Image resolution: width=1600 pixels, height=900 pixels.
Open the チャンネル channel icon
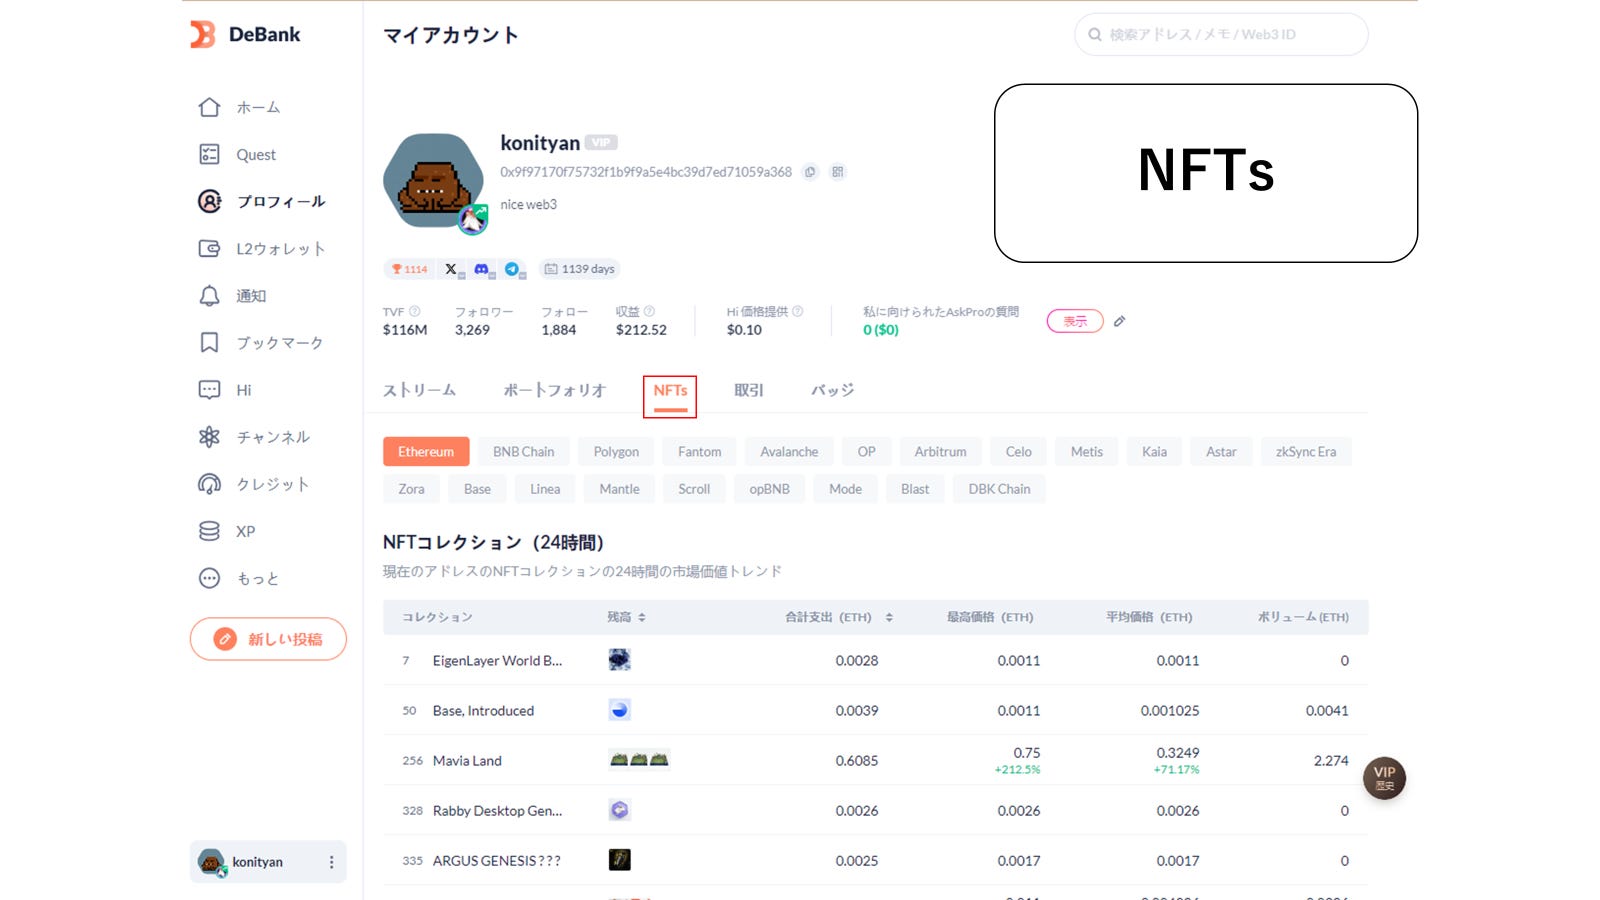pos(209,437)
